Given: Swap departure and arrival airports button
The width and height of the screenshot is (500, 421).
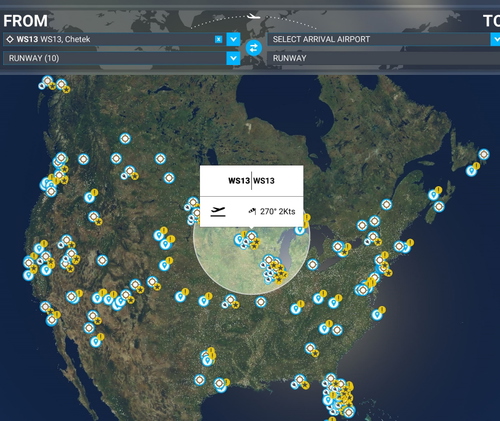Looking at the screenshot, I should coord(254,48).
